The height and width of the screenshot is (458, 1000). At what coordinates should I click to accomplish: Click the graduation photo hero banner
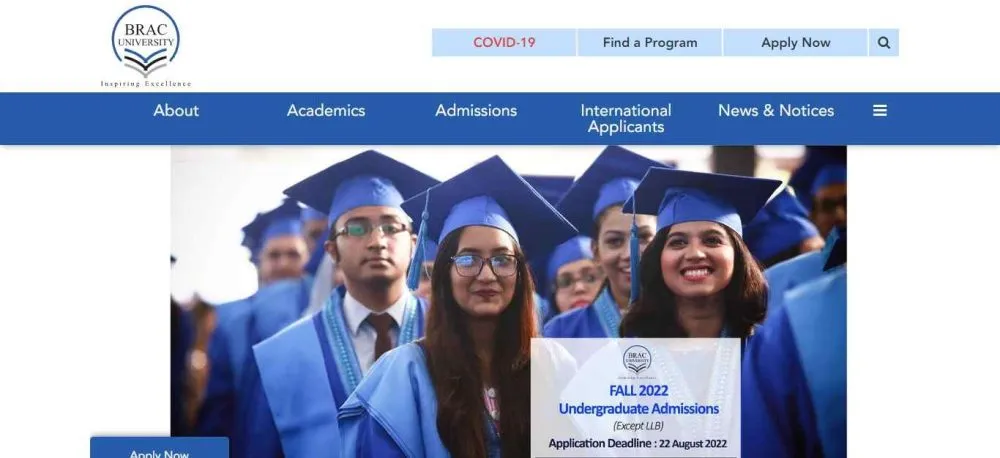point(508,301)
